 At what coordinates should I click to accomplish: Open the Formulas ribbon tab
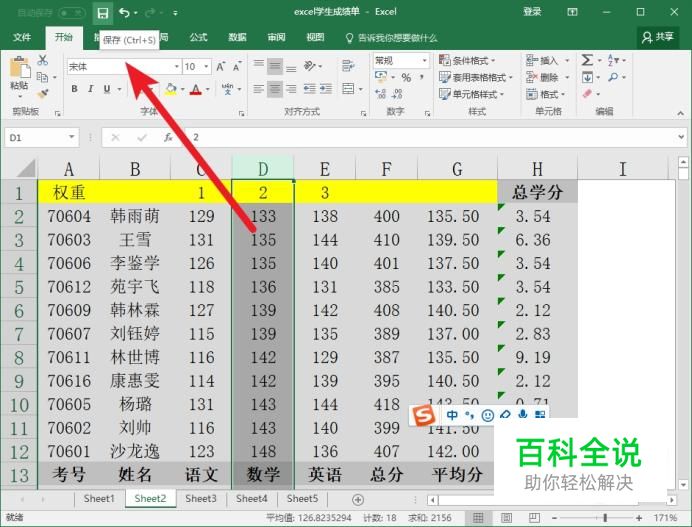(x=199, y=38)
